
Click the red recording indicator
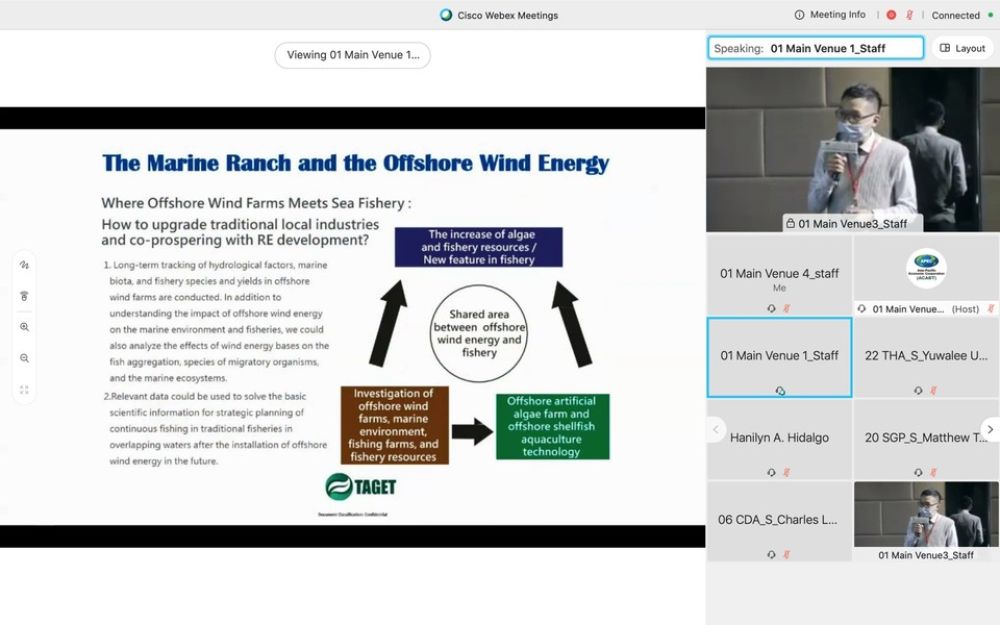click(891, 15)
